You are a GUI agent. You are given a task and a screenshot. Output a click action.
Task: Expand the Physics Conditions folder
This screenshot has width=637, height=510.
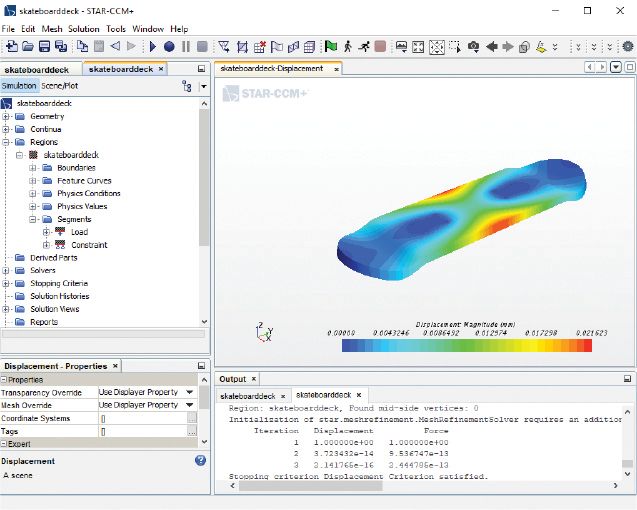coord(32,193)
